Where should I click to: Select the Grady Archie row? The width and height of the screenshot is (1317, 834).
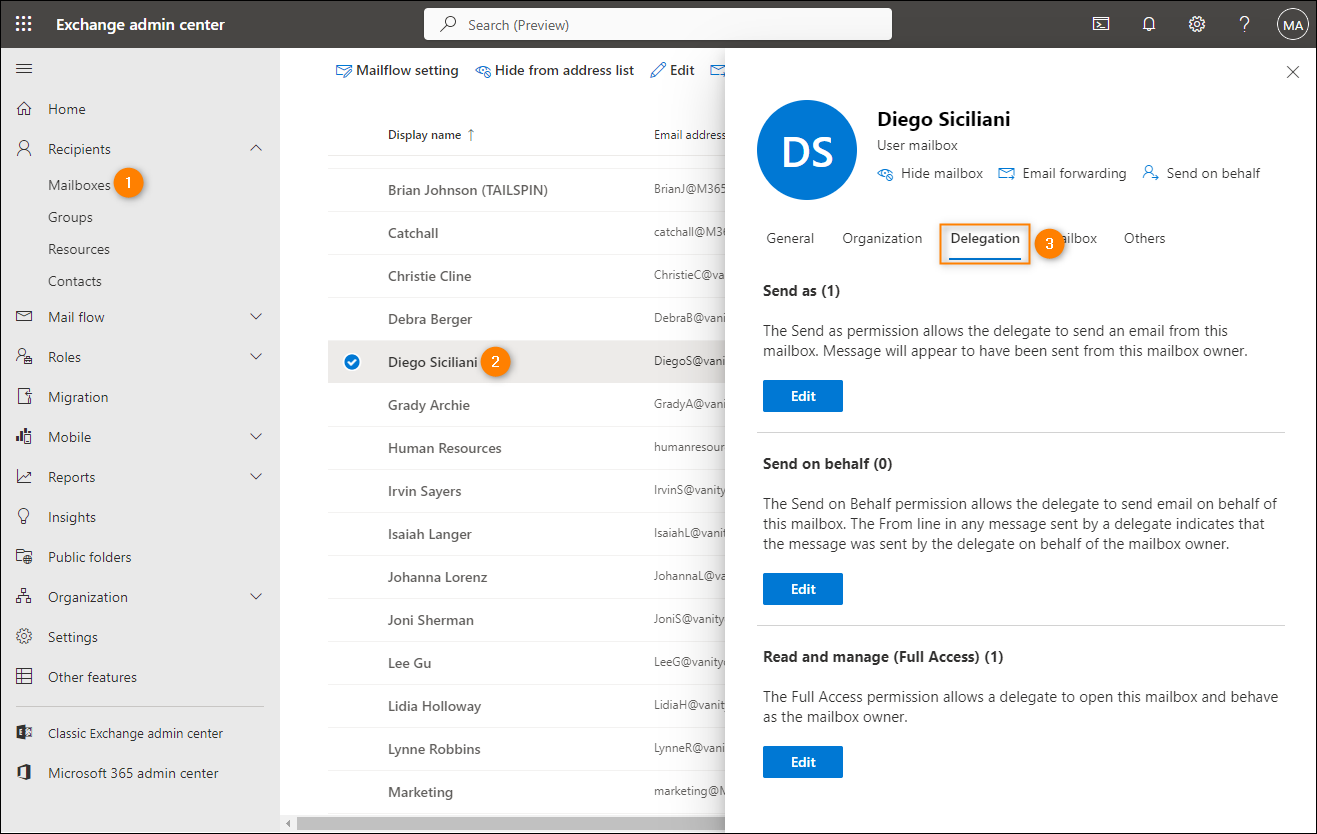[526, 405]
